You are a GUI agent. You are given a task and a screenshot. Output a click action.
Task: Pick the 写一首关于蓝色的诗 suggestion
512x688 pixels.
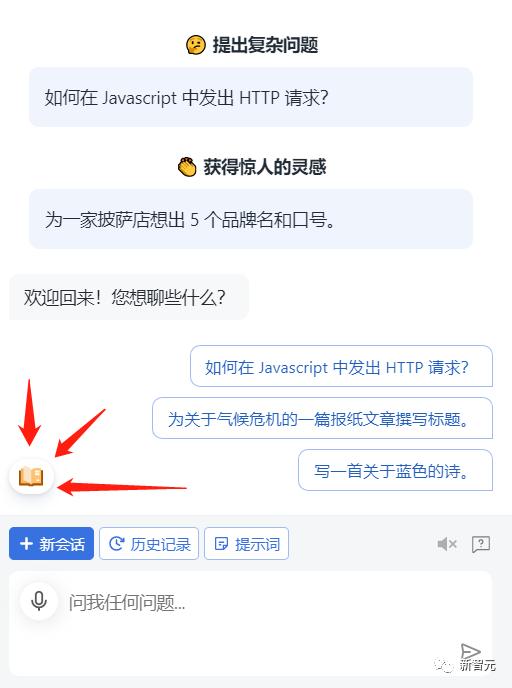pos(395,470)
